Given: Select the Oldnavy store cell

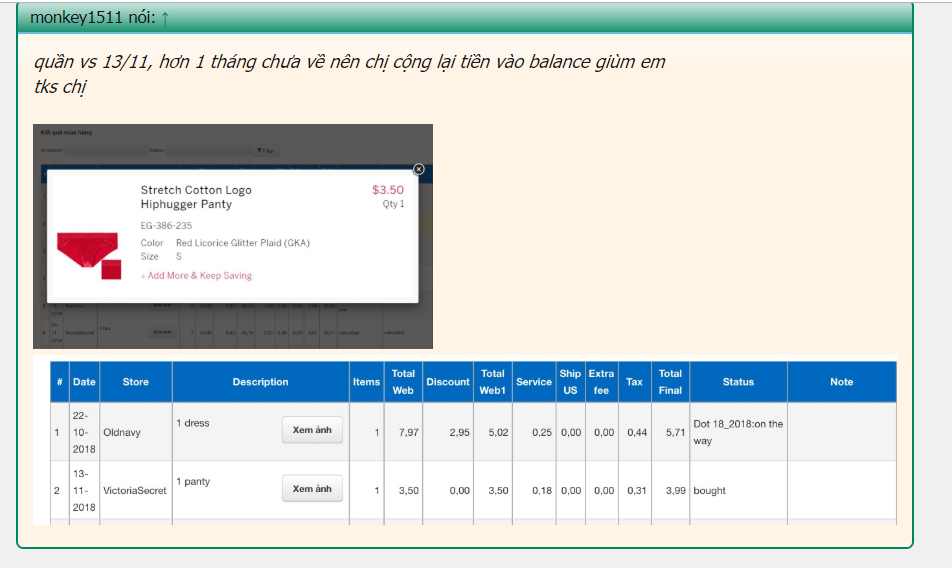Looking at the screenshot, I should click(x=121, y=432).
